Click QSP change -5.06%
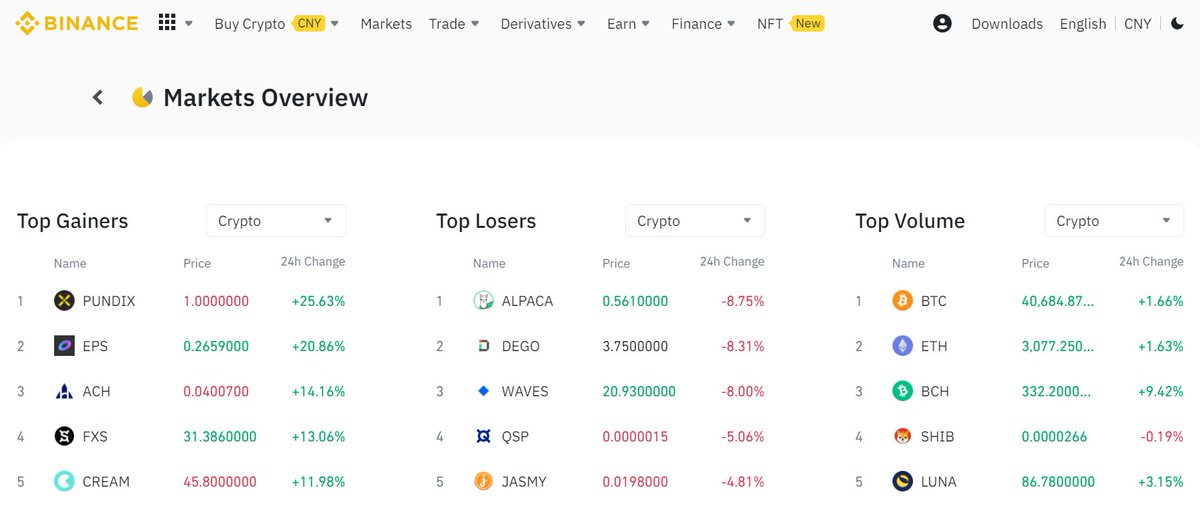This screenshot has height=514, width=1200. [741, 436]
